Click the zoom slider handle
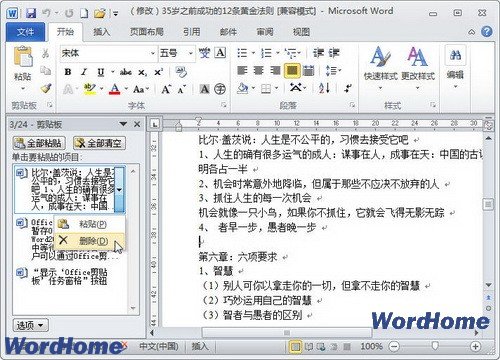Viewport: 500px width, 360px height. pyautogui.click(x=434, y=346)
